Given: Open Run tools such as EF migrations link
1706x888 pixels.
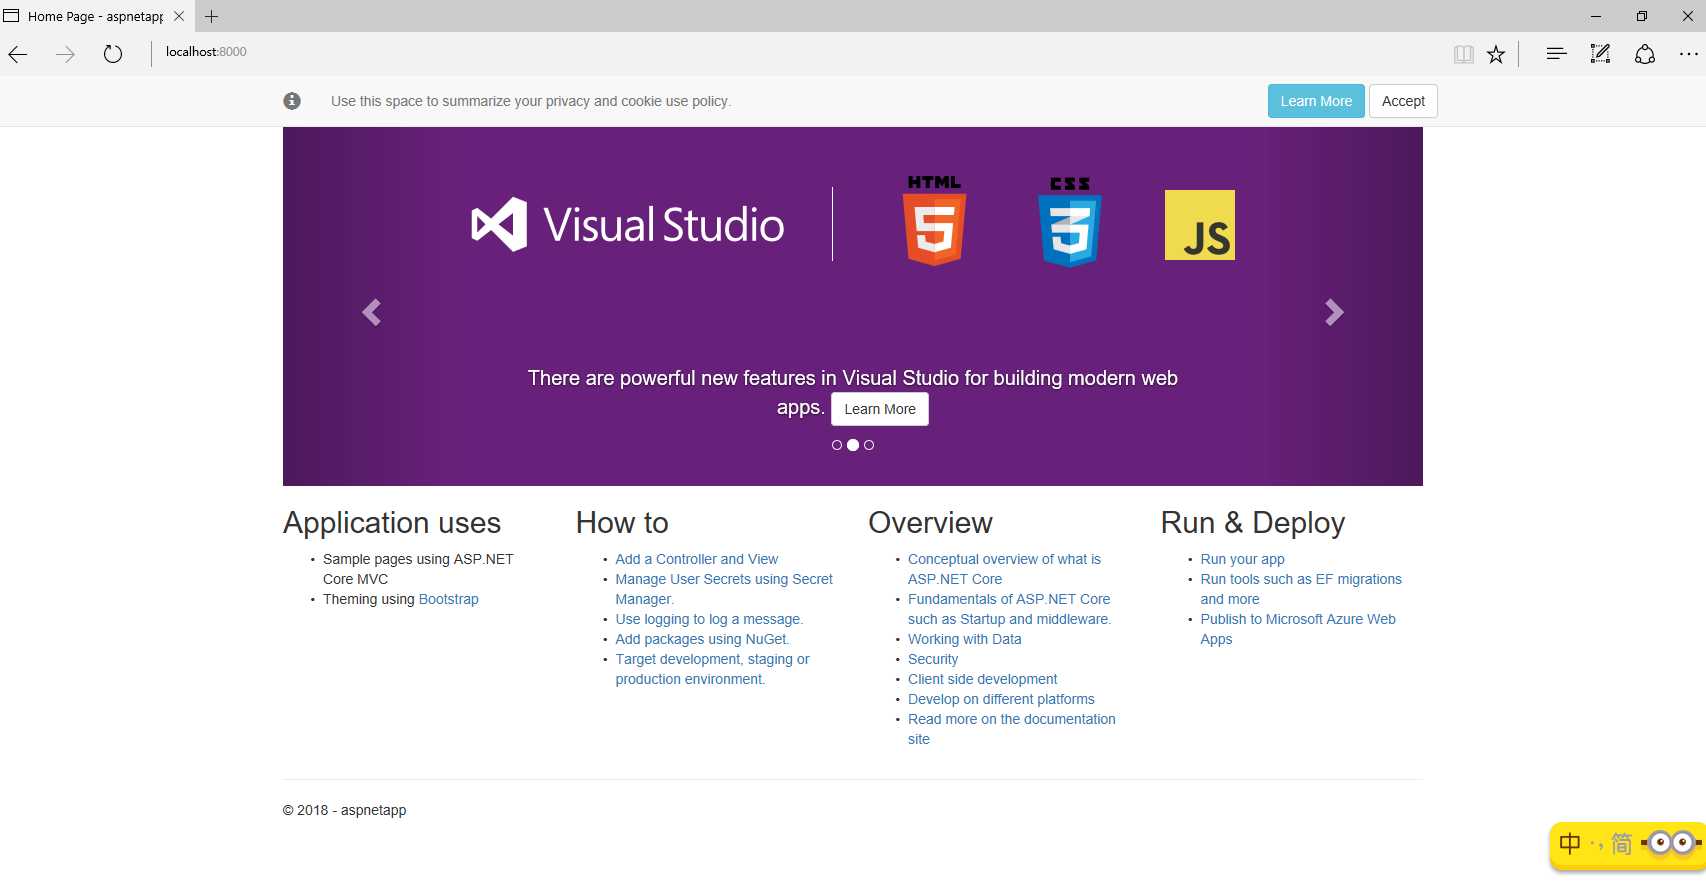Looking at the screenshot, I should [1301, 589].
